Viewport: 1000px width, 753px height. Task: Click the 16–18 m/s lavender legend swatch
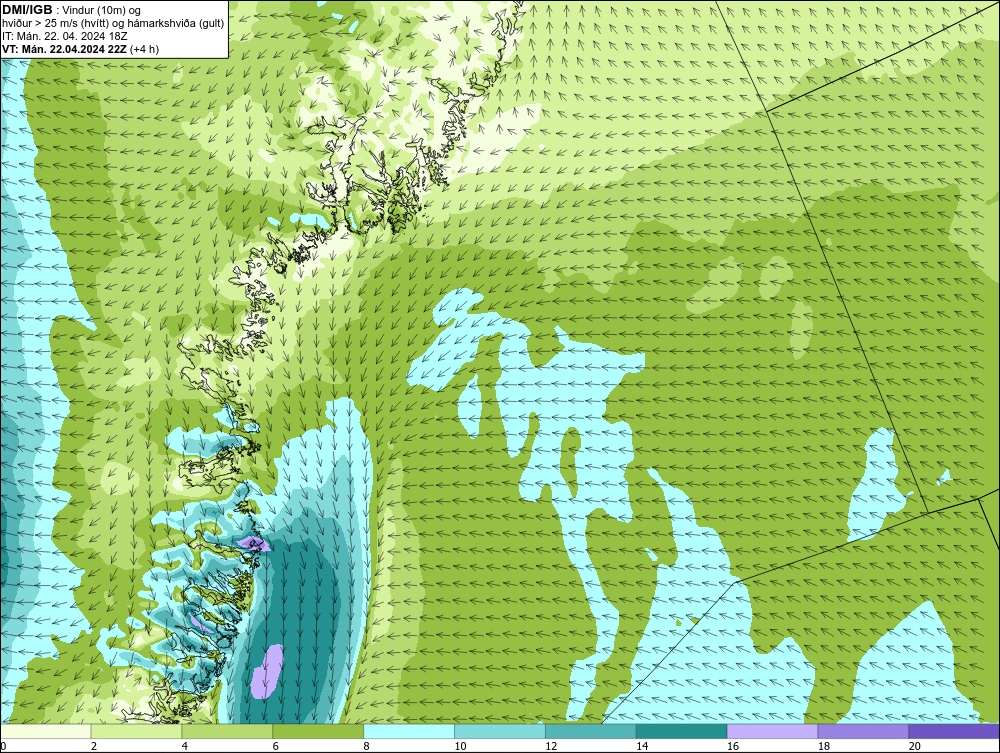(772, 731)
